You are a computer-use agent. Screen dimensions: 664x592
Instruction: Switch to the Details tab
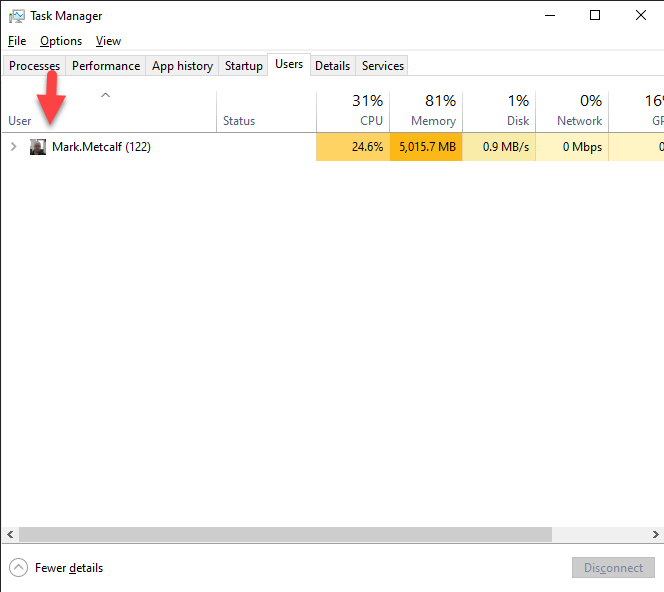point(332,66)
